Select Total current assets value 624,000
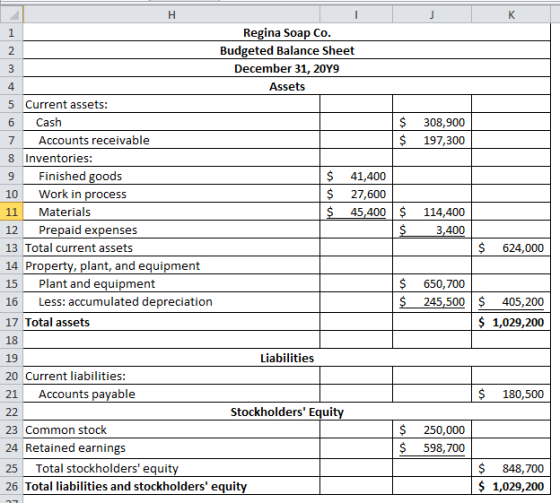560x503 pixels. [x=511, y=248]
